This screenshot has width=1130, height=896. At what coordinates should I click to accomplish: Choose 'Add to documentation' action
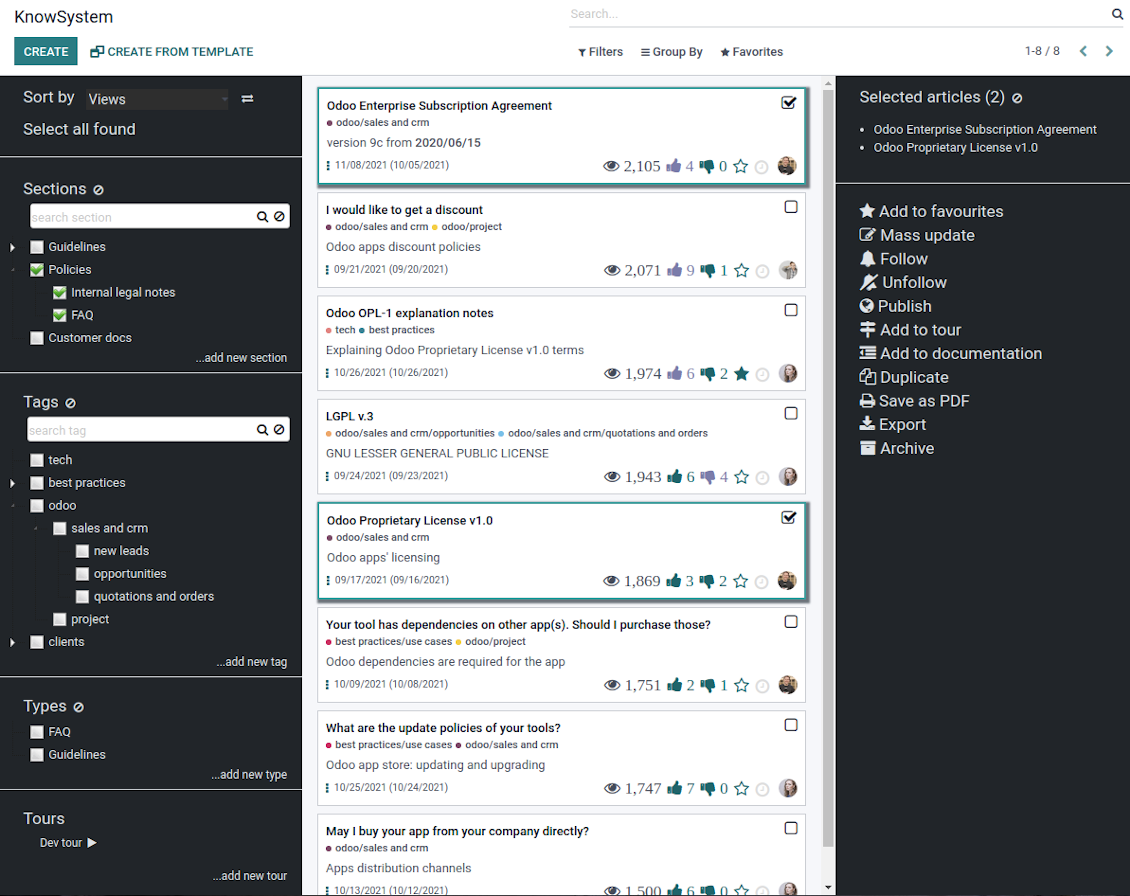[951, 353]
